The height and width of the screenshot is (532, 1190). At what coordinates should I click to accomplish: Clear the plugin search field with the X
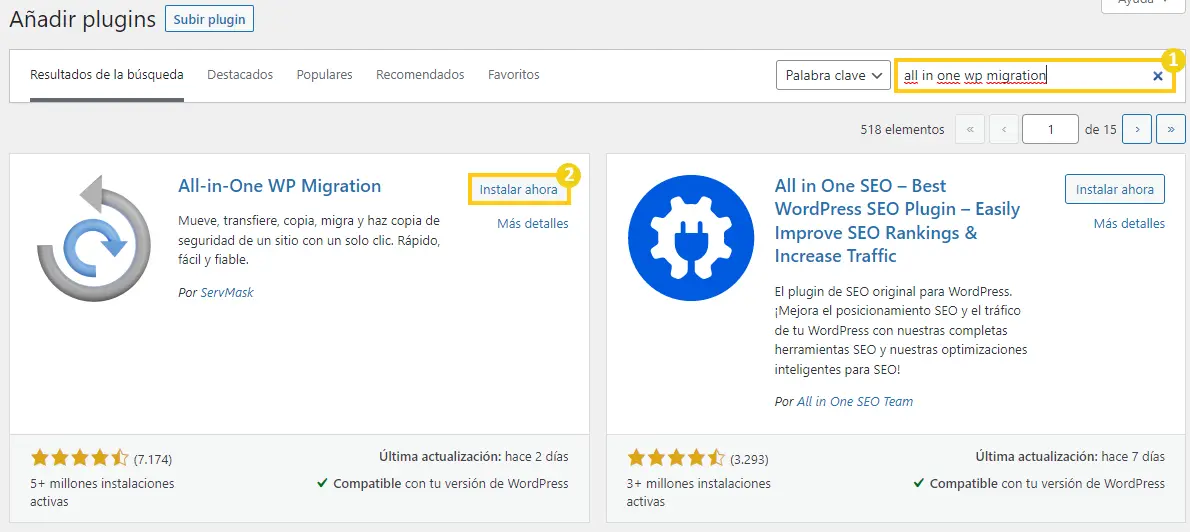pos(1158,76)
